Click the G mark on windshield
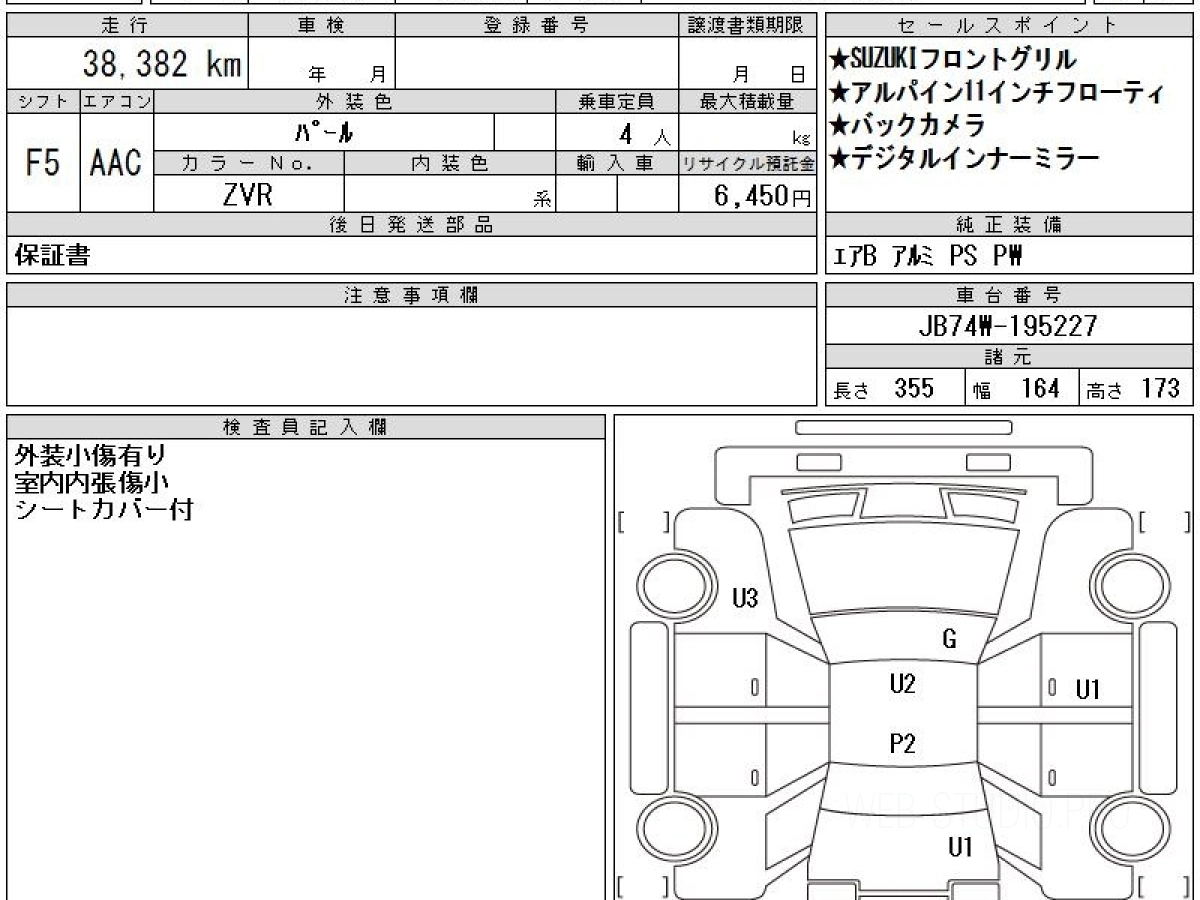Screen dimensions: 1200x900 click(949, 639)
